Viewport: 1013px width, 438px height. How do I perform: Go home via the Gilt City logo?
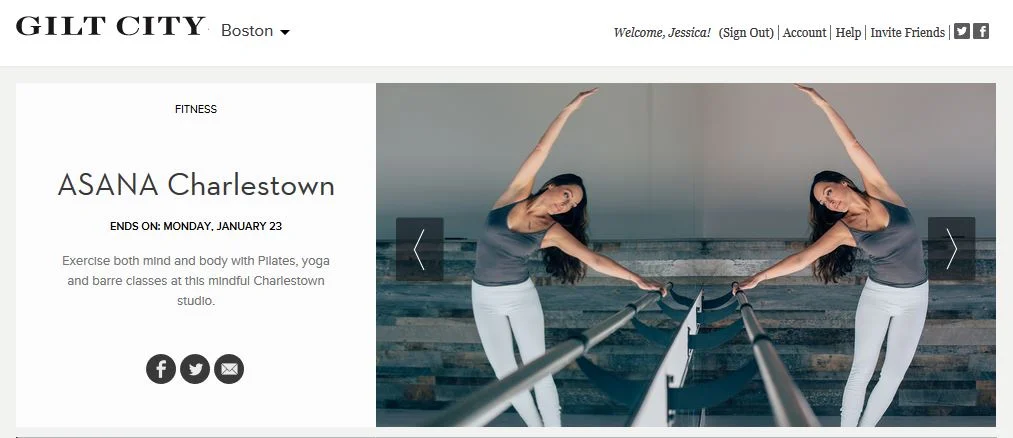[x=110, y=26]
